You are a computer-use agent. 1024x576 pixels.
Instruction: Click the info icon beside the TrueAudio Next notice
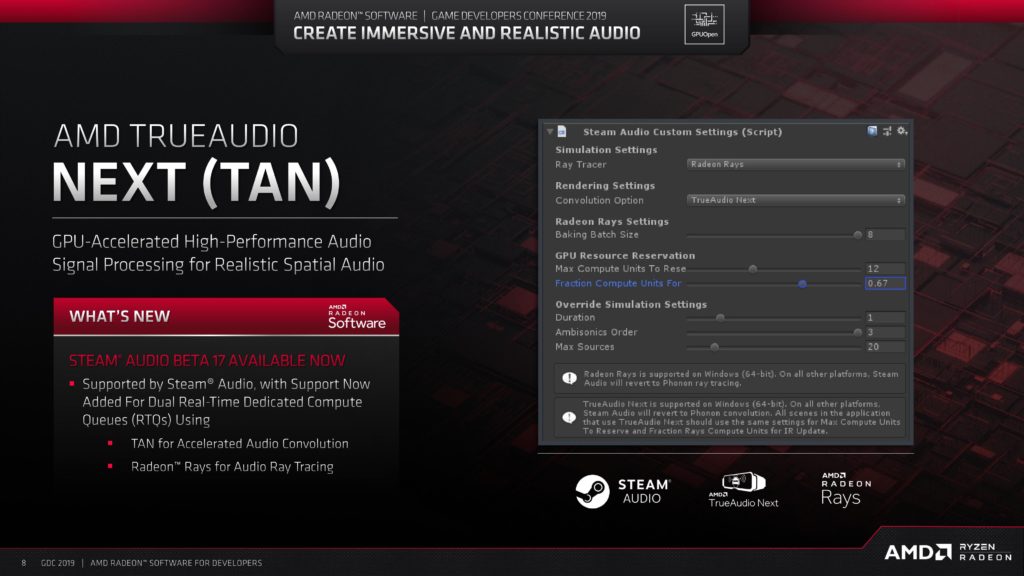(x=569, y=417)
